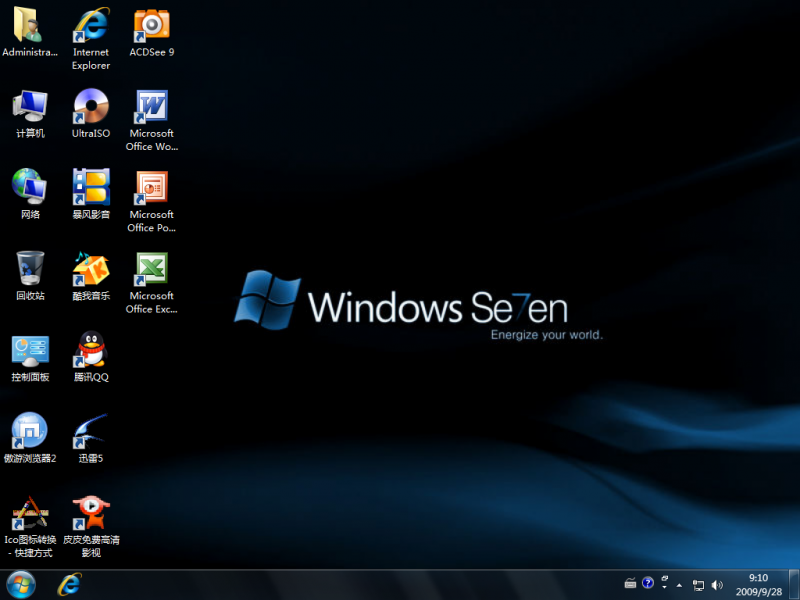Click the Show Desktop button
The height and width of the screenshot is (600, 800).
point(794,585)
